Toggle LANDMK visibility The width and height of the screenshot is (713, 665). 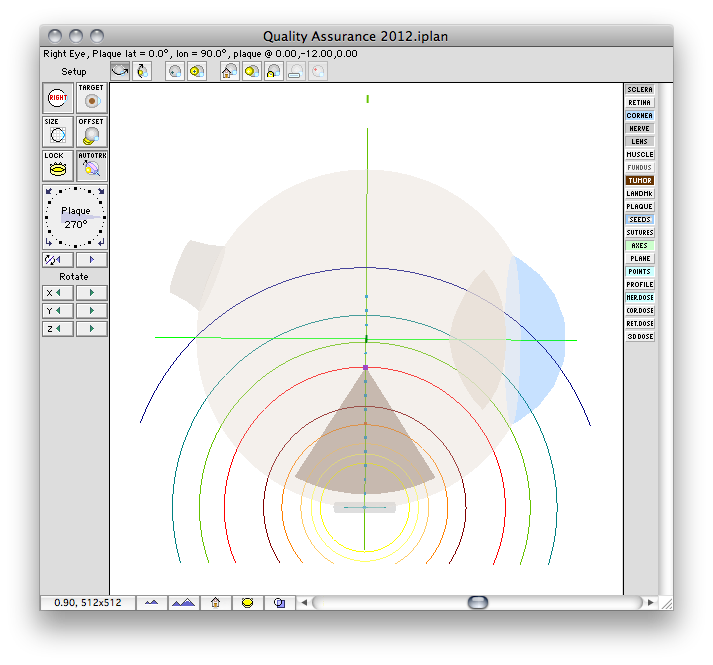click(x=640, y=194)
